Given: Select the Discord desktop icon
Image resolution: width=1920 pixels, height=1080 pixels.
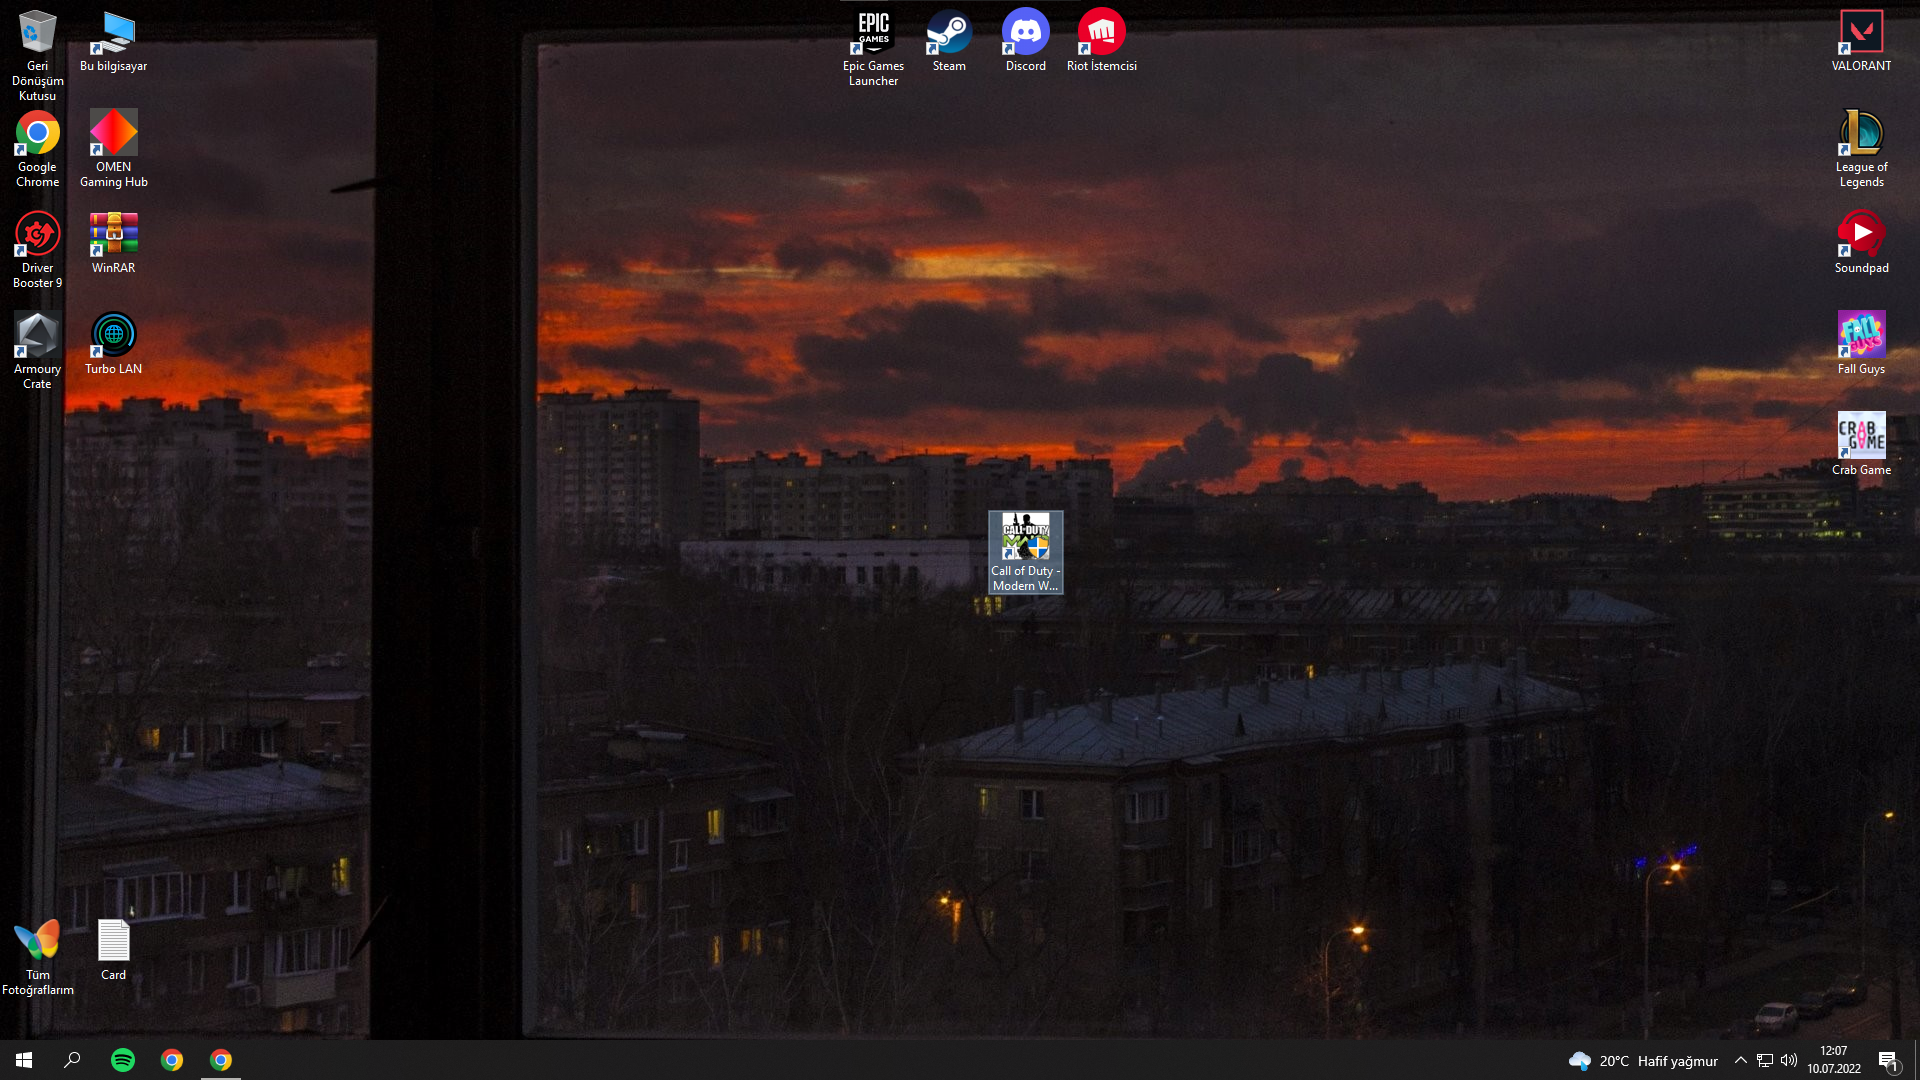Looking at the screenshot, I should click(x=1025, y=34).
